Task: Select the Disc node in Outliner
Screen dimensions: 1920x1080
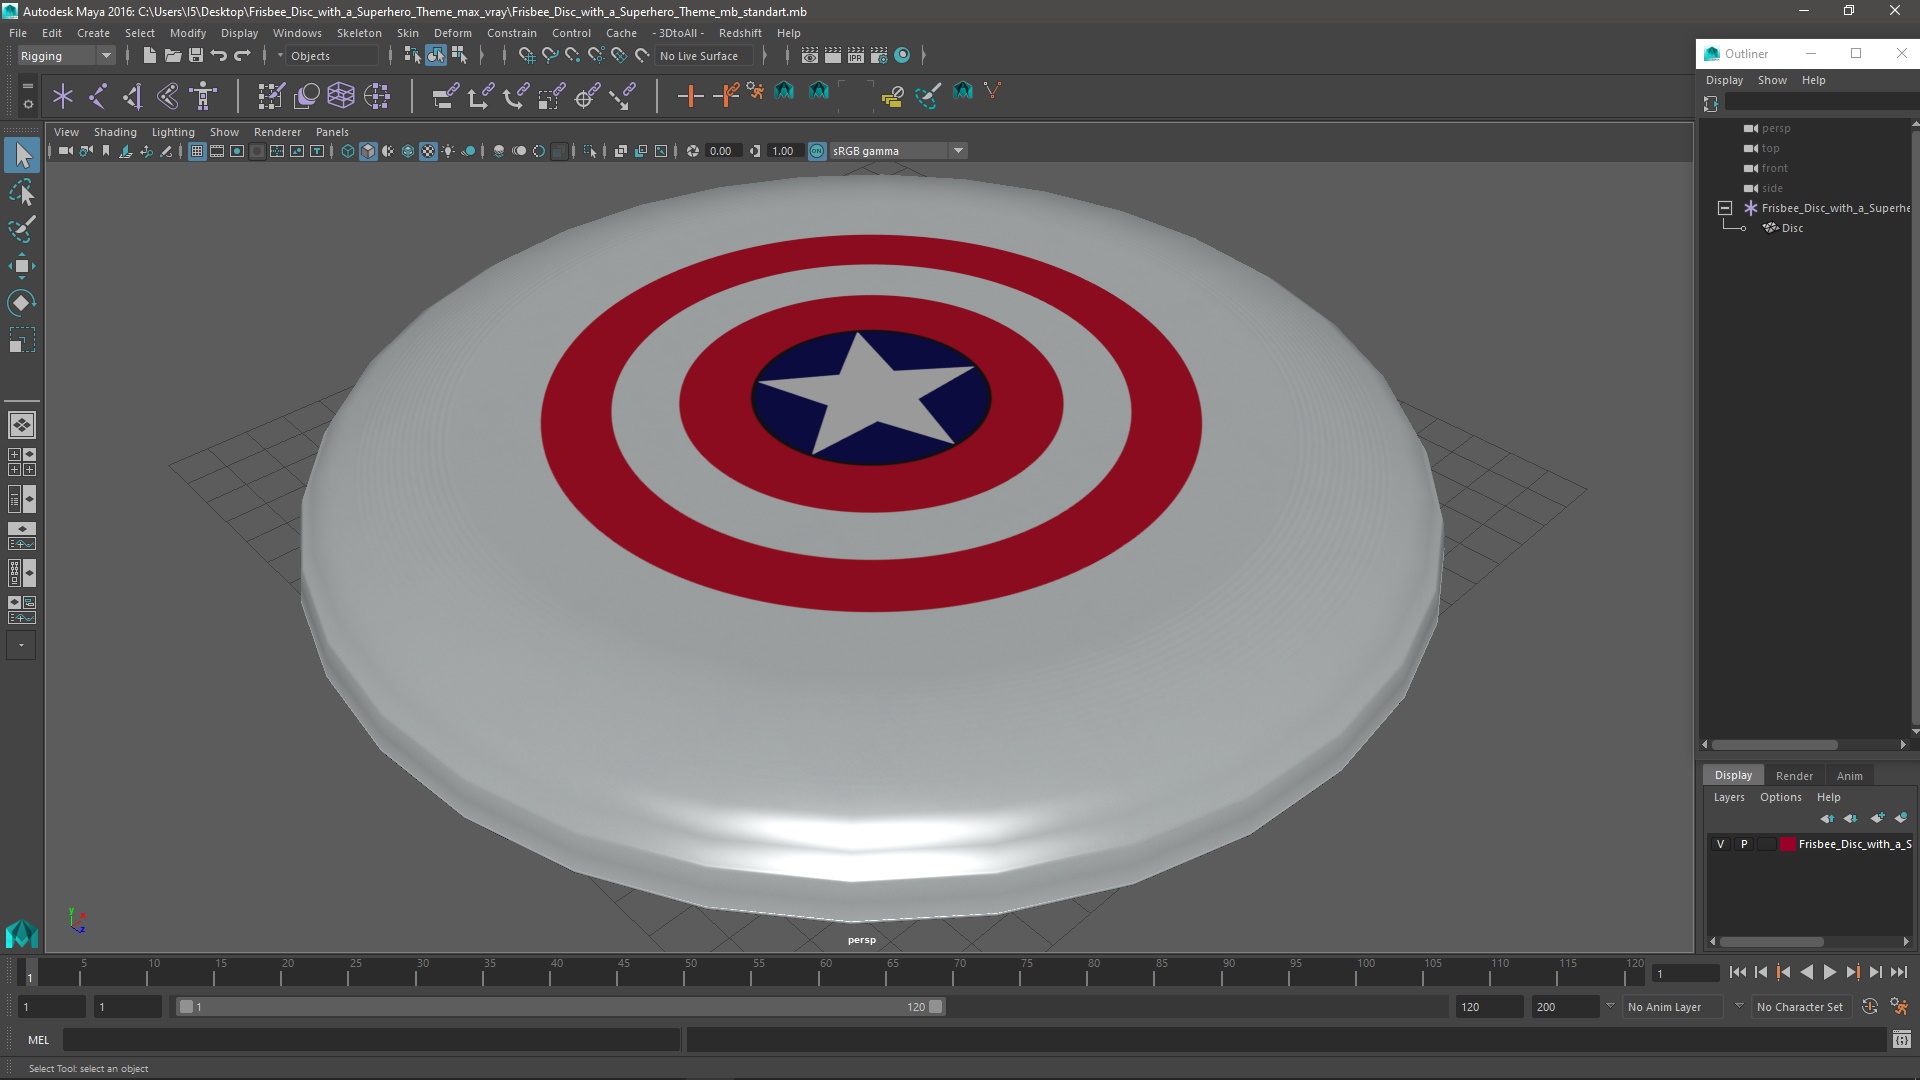Action: click(x=1792, y=228)
